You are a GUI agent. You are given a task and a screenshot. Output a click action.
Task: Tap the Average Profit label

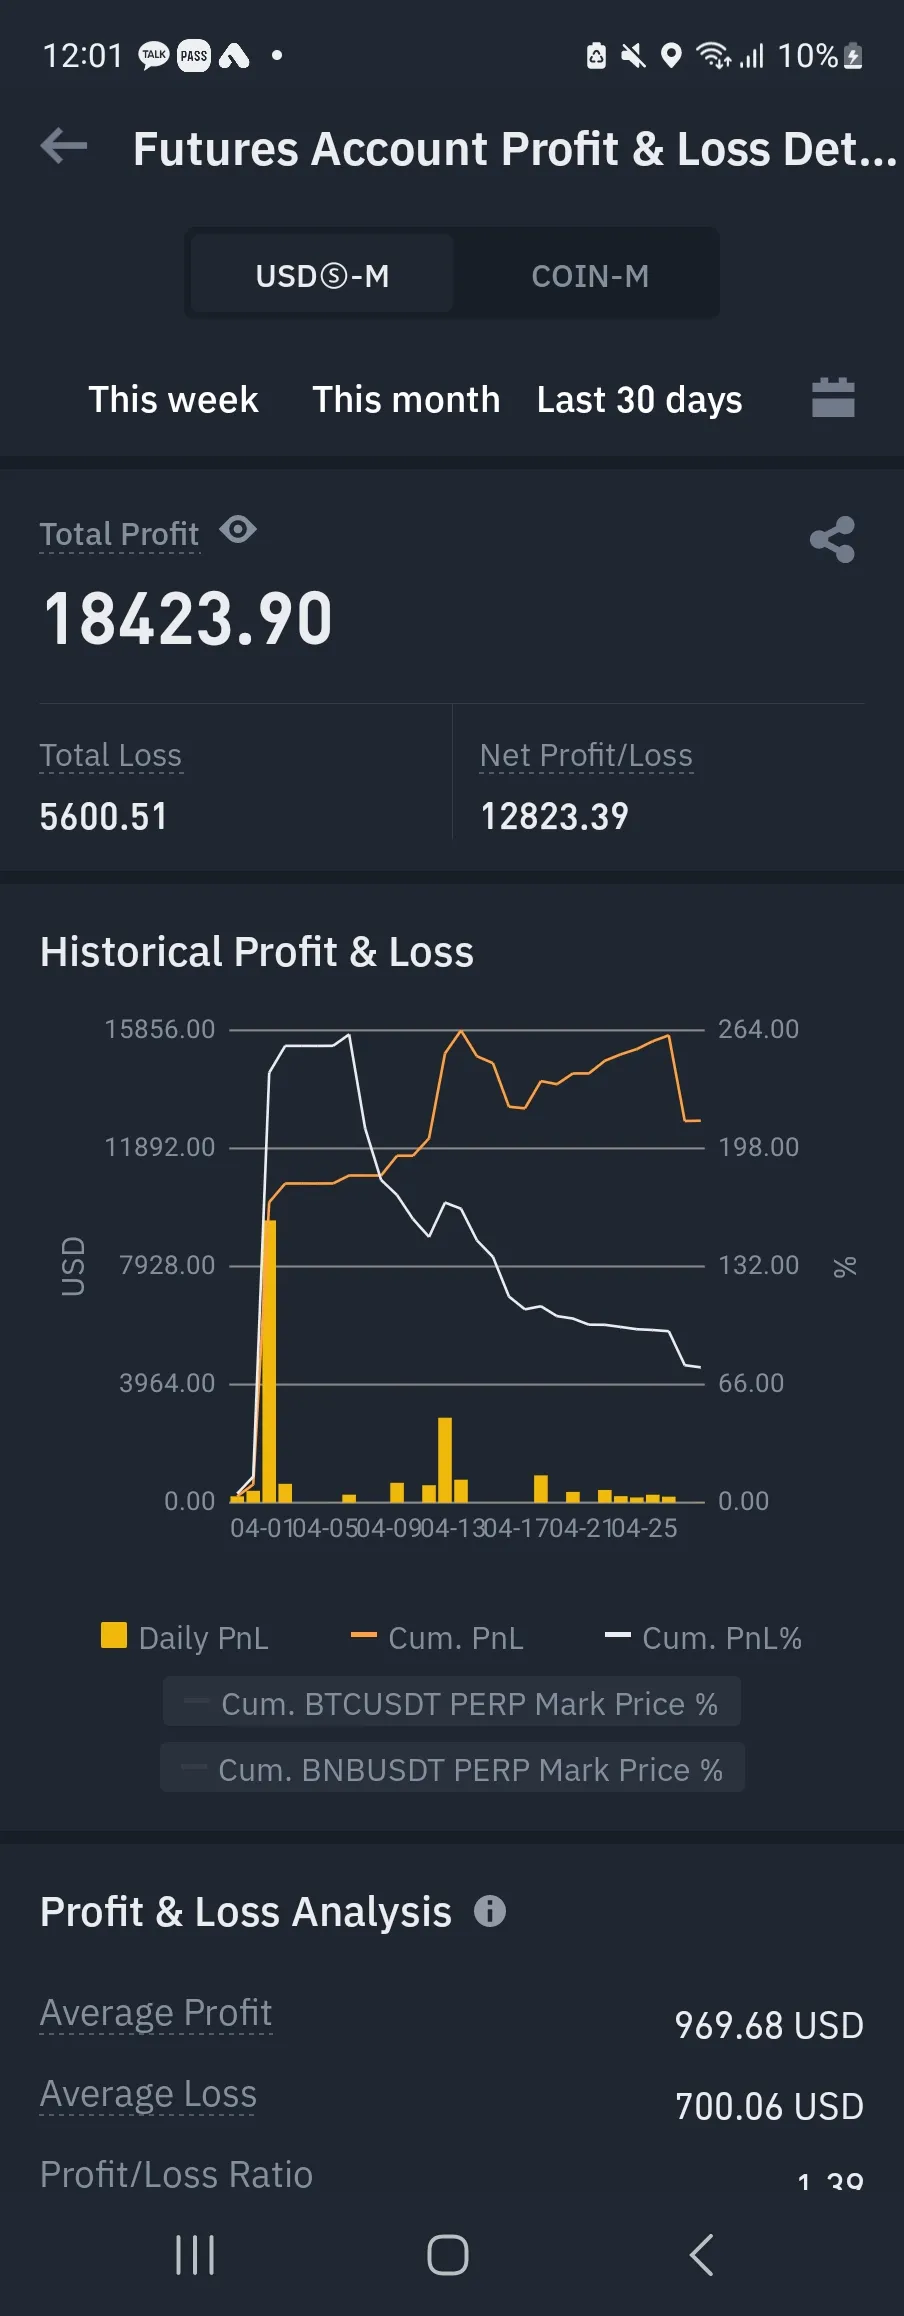156,2012
